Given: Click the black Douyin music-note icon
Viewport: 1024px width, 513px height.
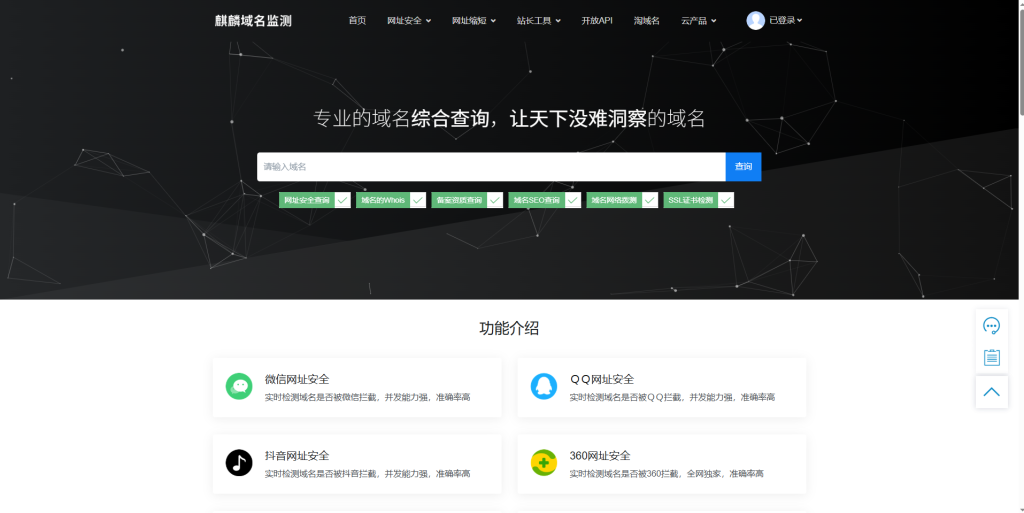Looking at the screenshot, I should [239, 463].
